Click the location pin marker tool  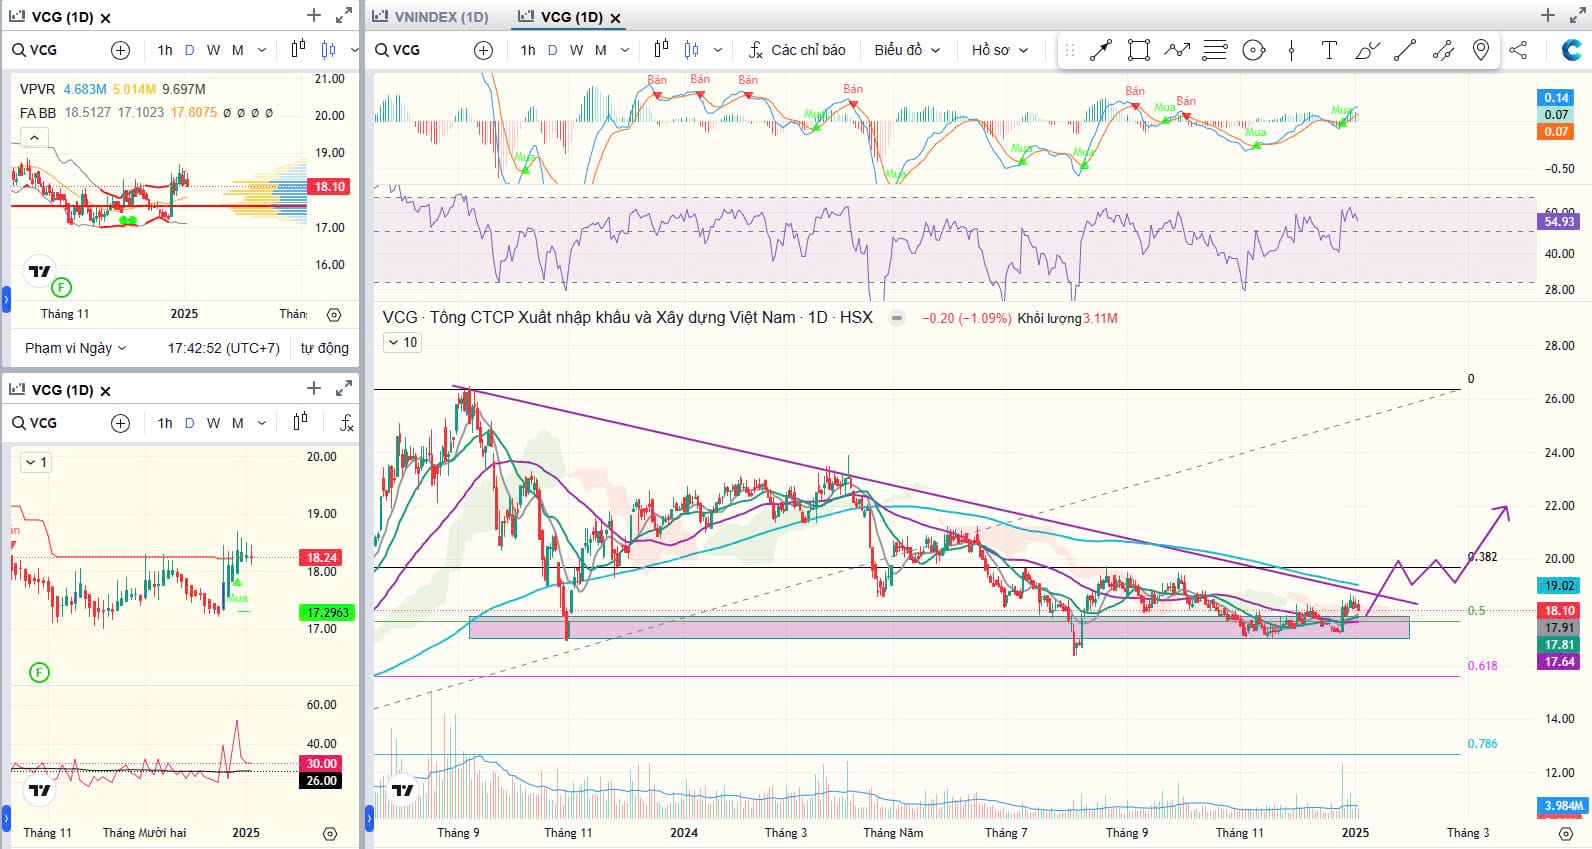point(1481,50)
